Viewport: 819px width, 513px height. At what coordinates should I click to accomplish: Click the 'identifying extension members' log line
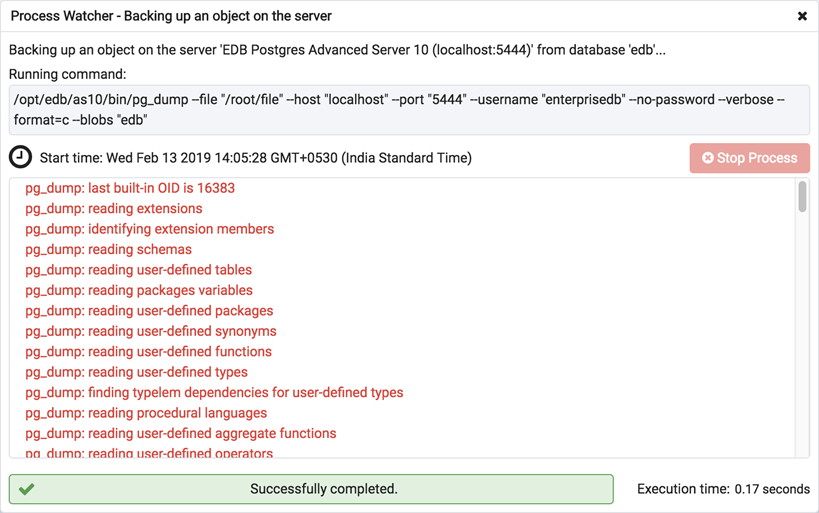(x=150, y=229)
